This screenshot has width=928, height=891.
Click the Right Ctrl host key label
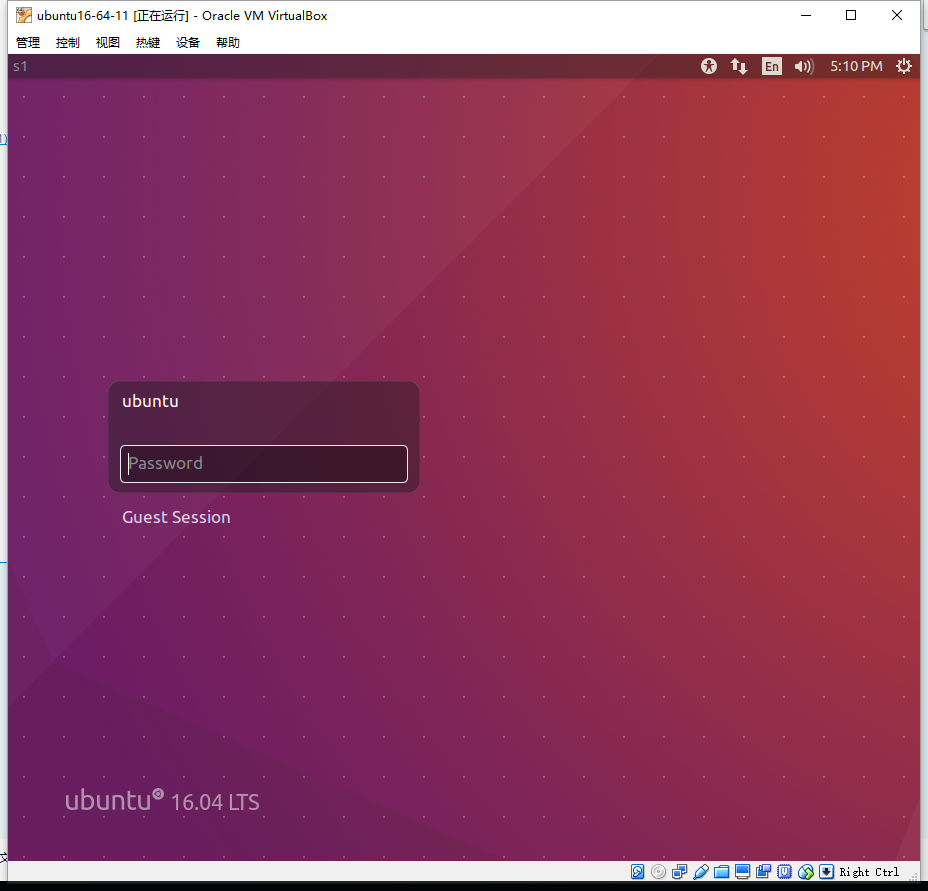(869, 872)
